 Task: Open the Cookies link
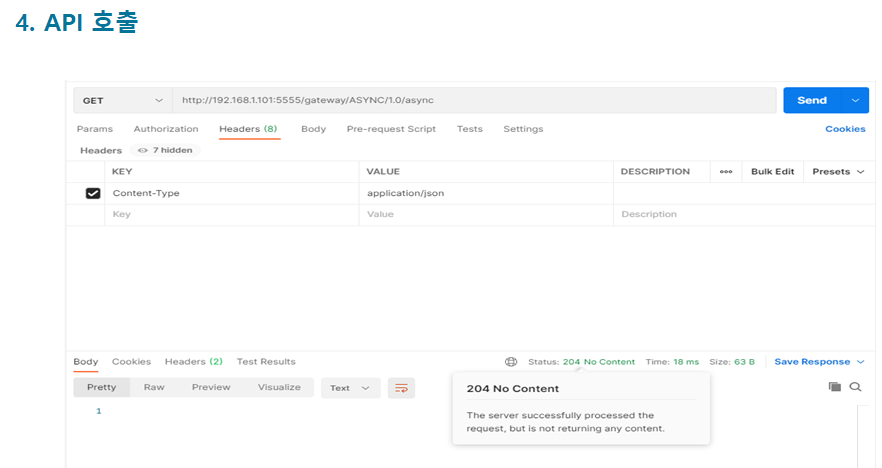point(844,129)
